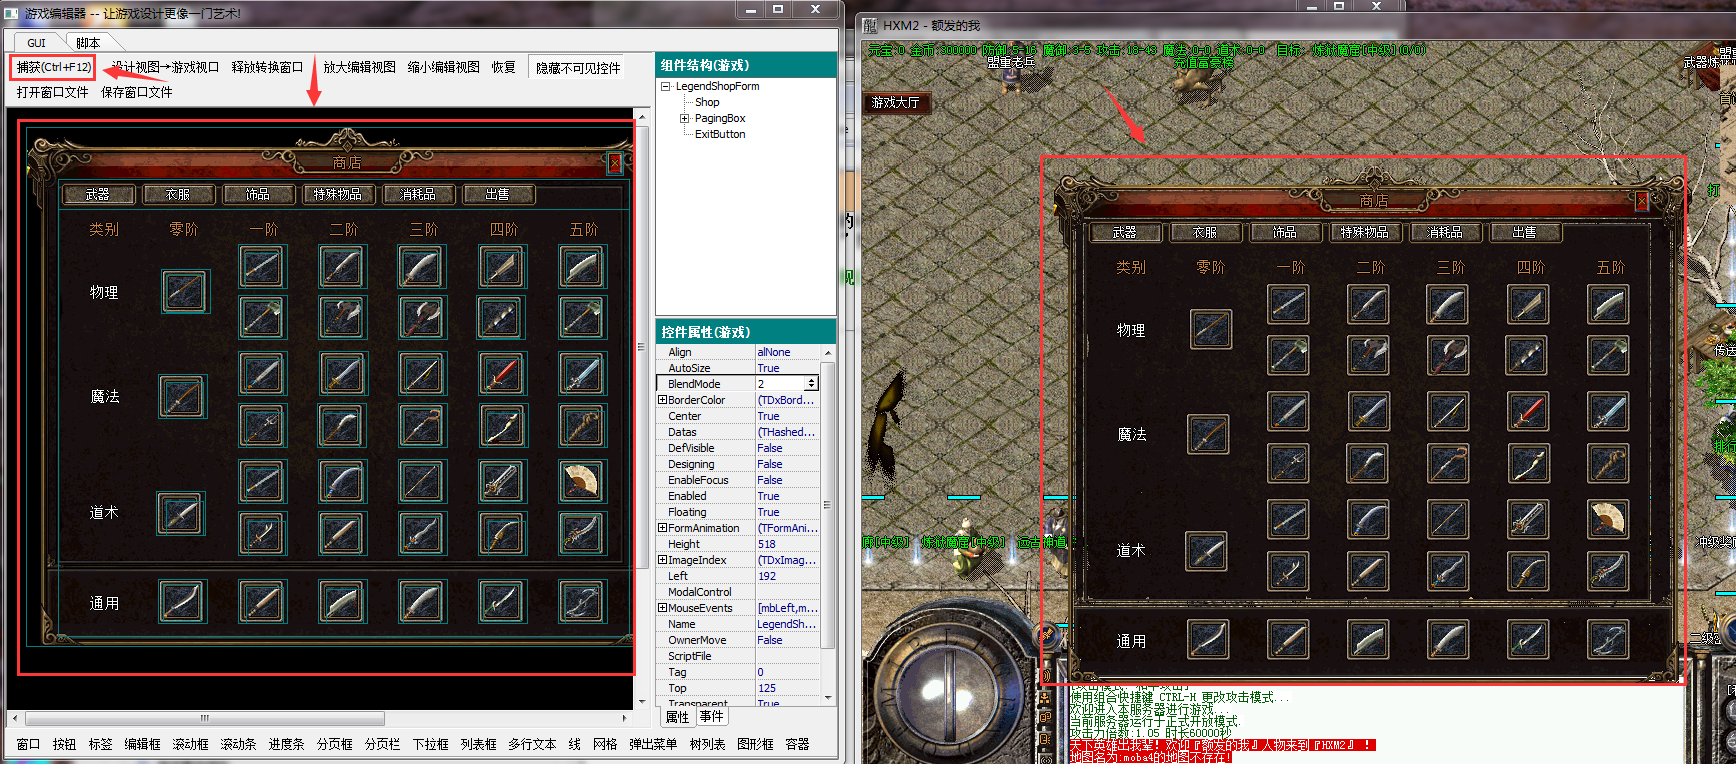Click the 捕获(Ctrl+F12) button
This screenshot has height=764, width=1736.
[x=54, y=67]
